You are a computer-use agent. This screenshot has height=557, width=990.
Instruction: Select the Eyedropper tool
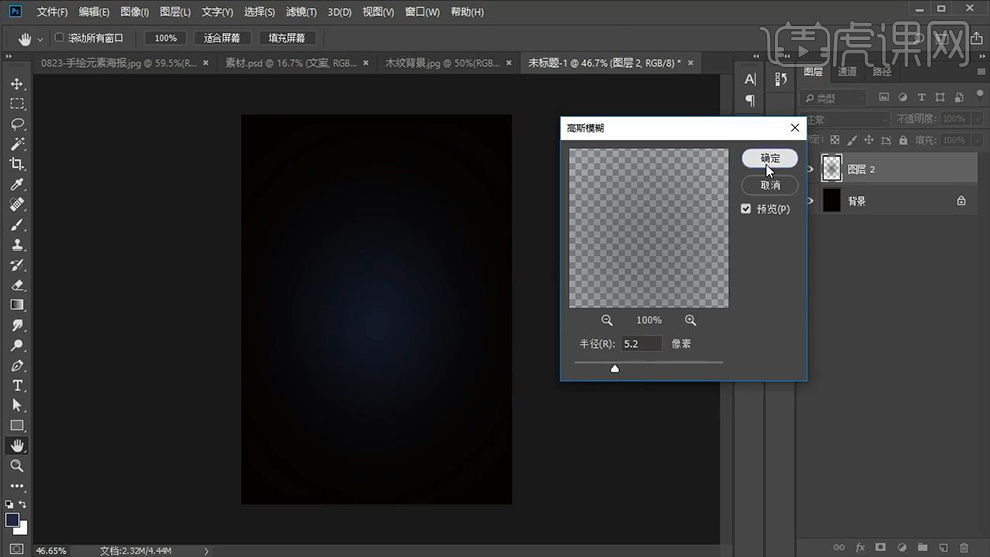(17, 185)
